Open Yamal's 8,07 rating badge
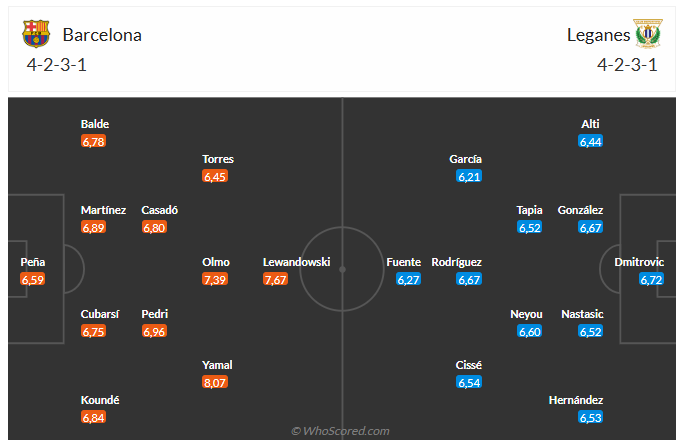688x440 pixels. tap(215, 383)
